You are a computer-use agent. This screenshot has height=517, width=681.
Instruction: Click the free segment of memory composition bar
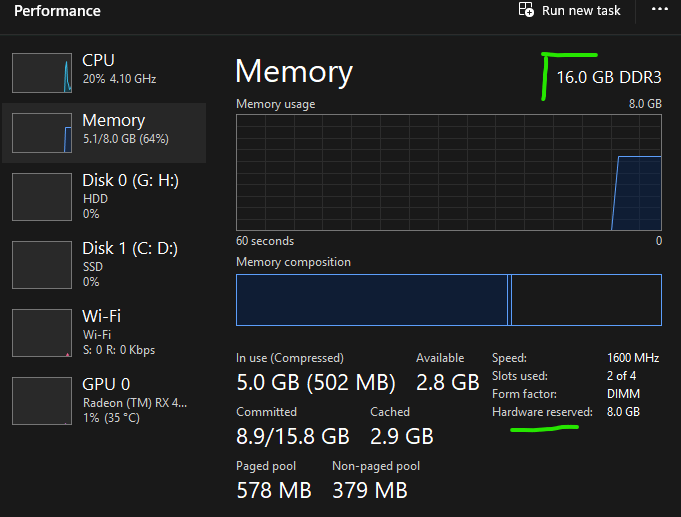pos(586,300)
